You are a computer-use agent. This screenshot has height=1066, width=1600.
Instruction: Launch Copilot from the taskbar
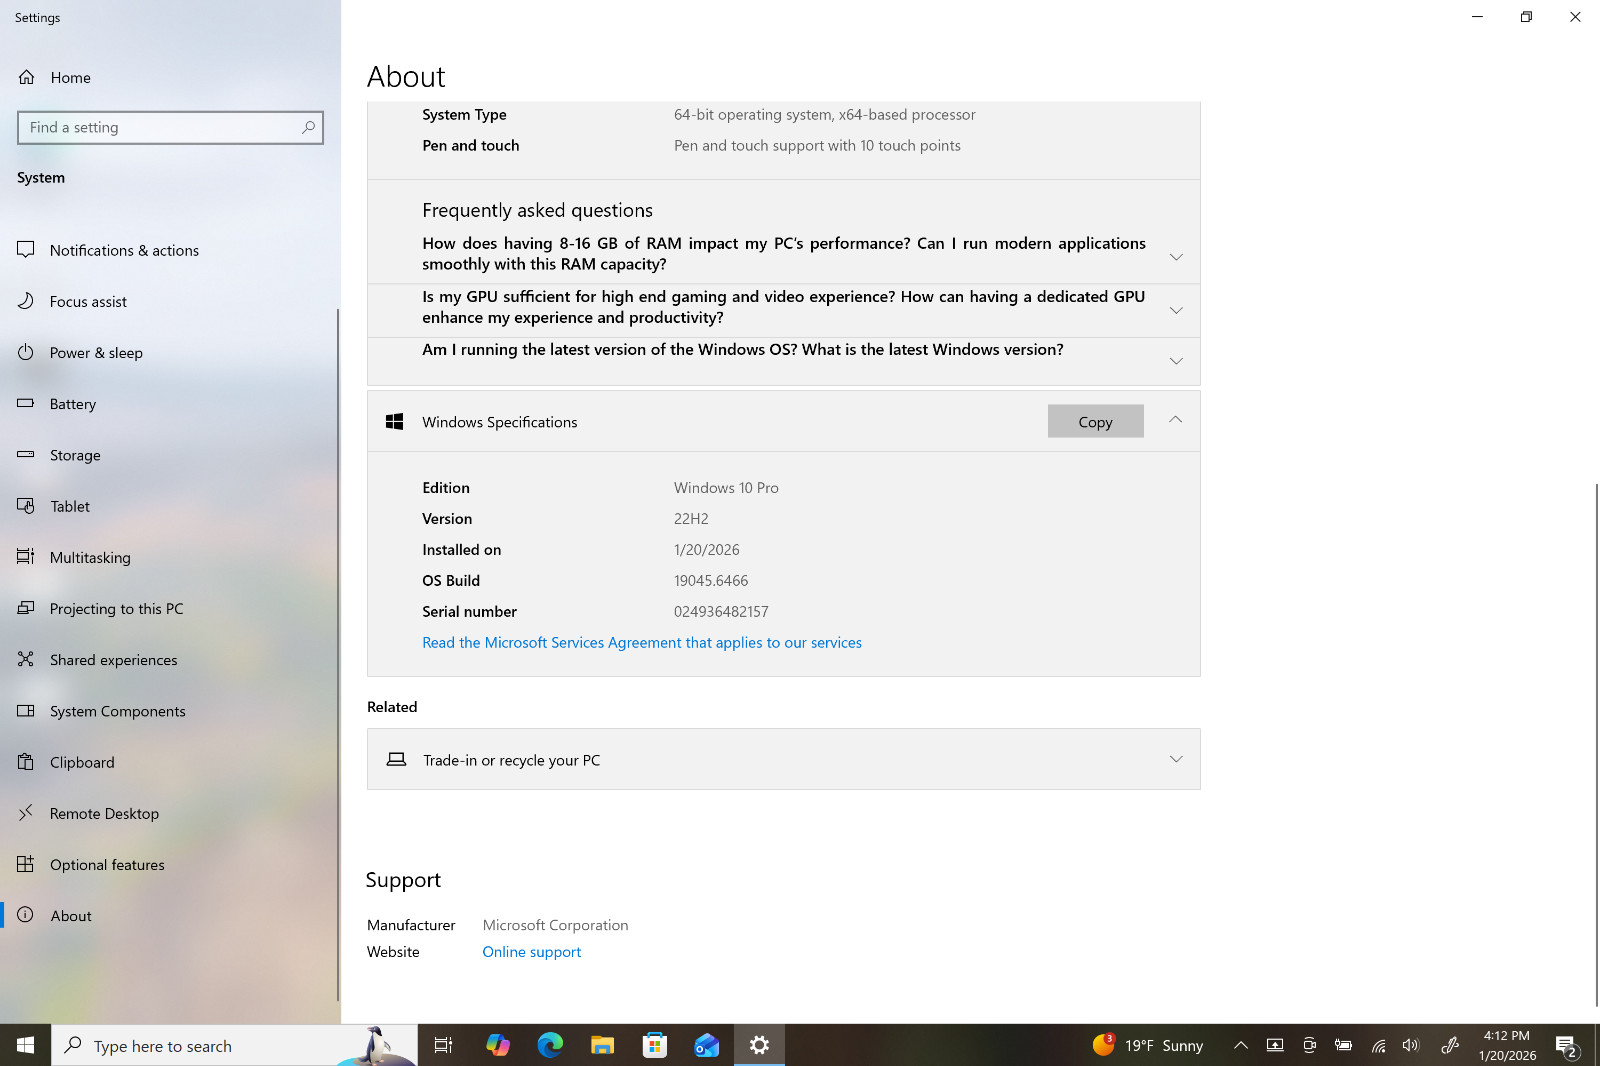pos(497,1045)
